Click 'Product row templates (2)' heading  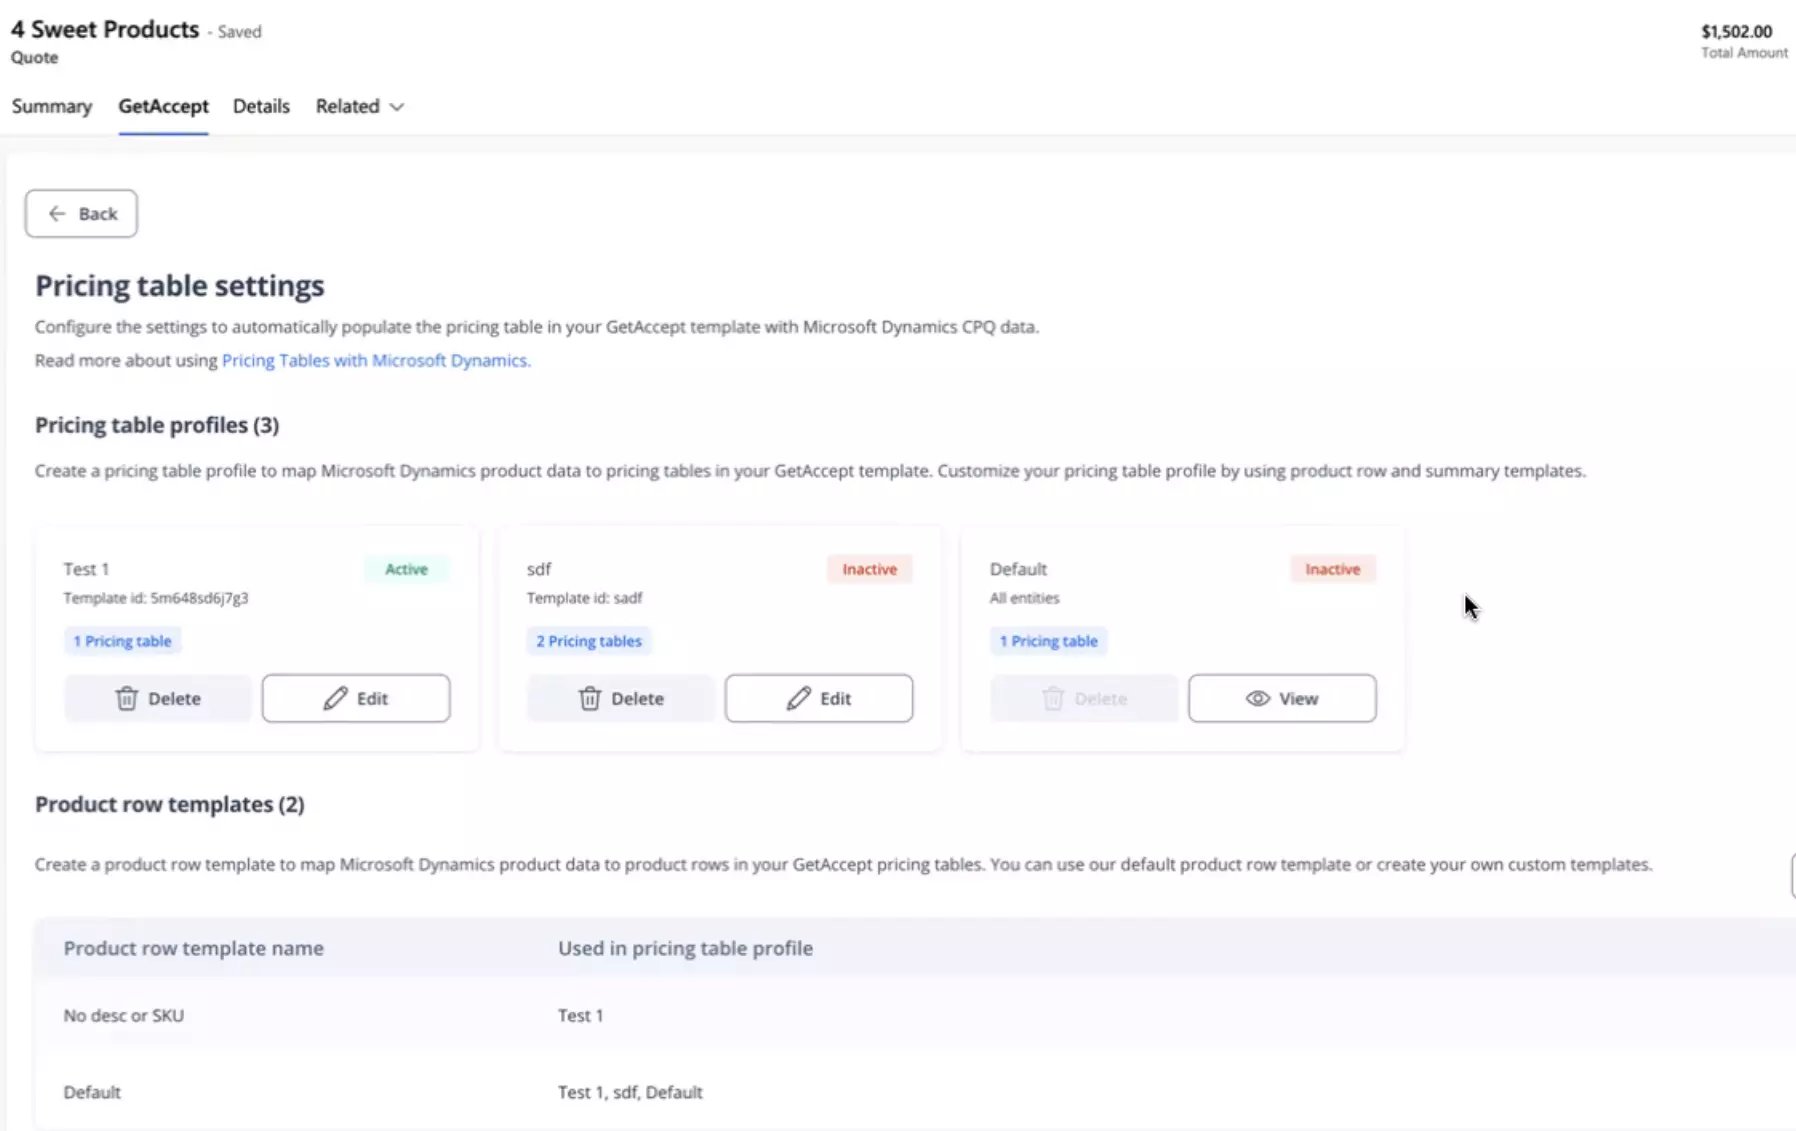pyautogui.click(x=170, y=804)
